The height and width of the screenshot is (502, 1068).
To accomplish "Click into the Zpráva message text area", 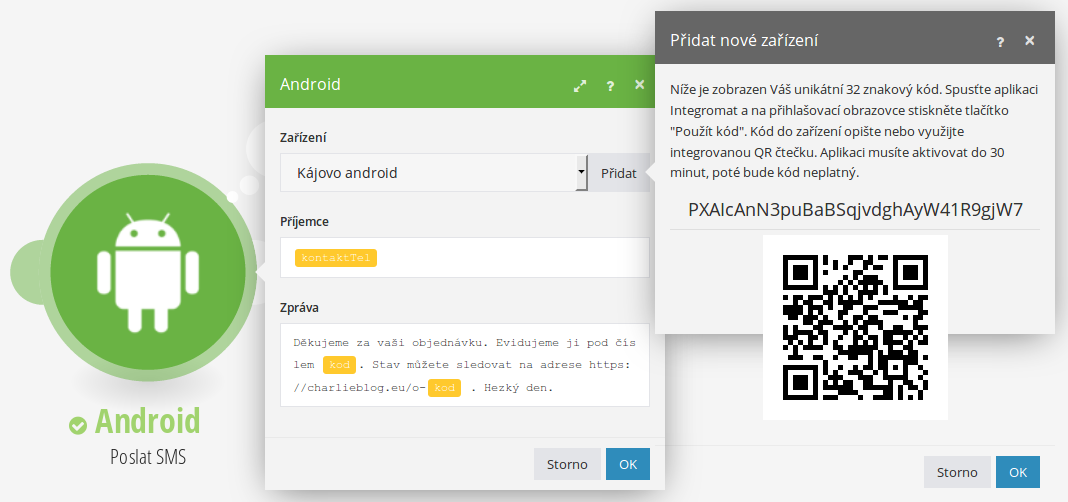I will point(465,365).
